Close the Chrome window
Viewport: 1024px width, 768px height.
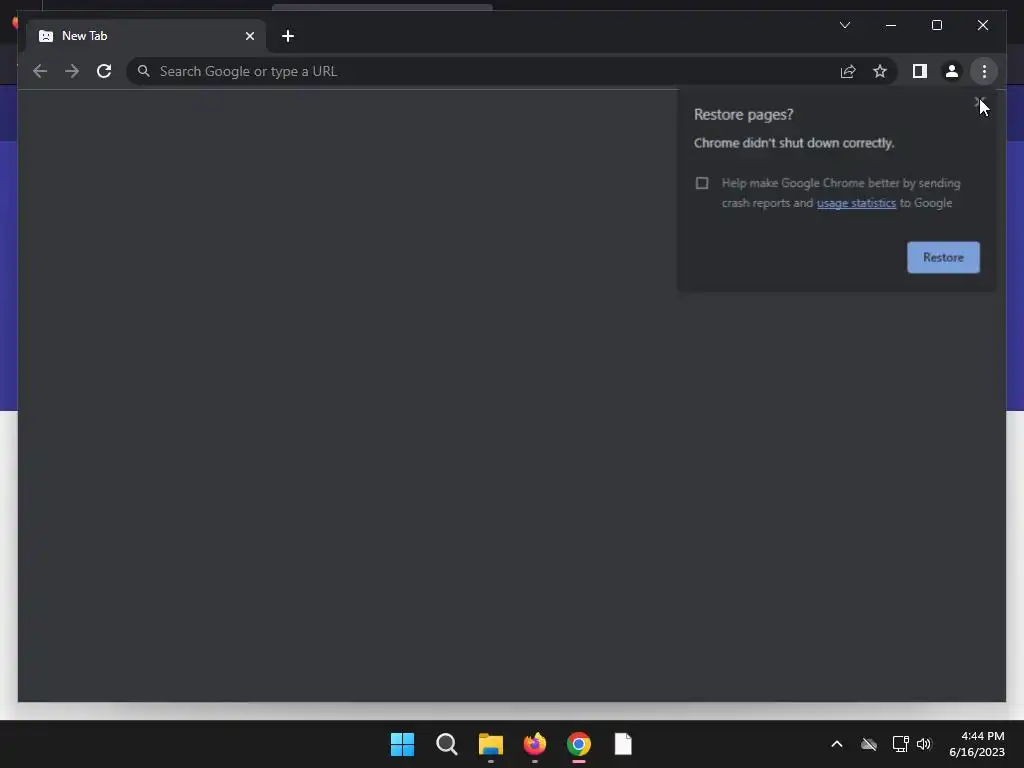[x=983, y=25]
